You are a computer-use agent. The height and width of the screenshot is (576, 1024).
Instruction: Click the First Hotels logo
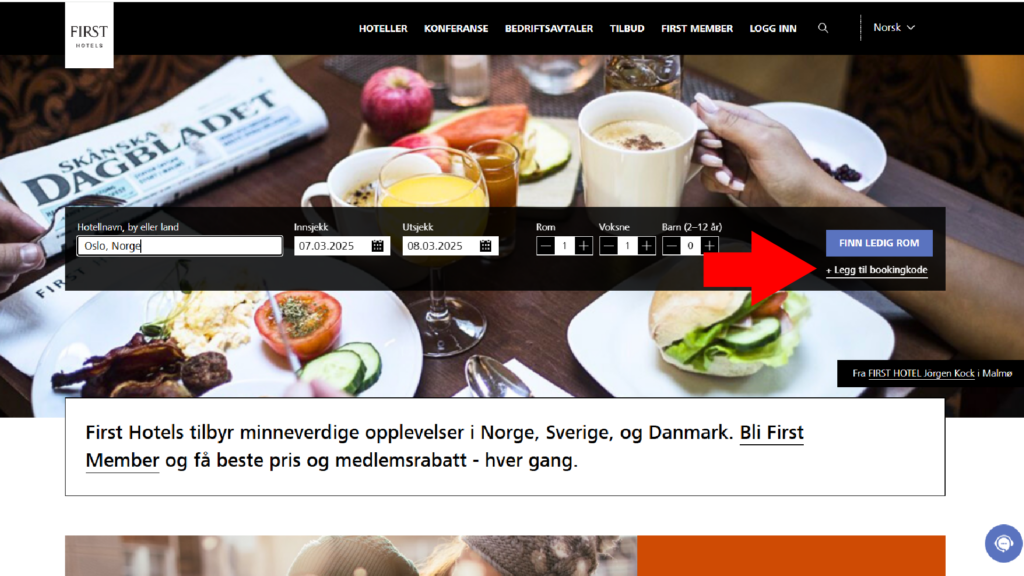[x=89, y=35]
